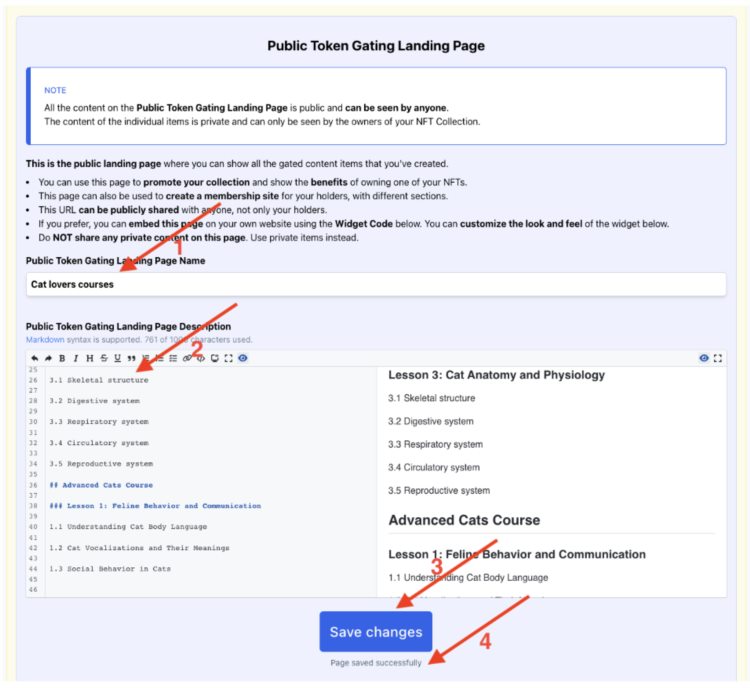
Task: Click the 'Advanced Cats Course' line in the editor
Action: pyautogui.click(x=105, y=485)
